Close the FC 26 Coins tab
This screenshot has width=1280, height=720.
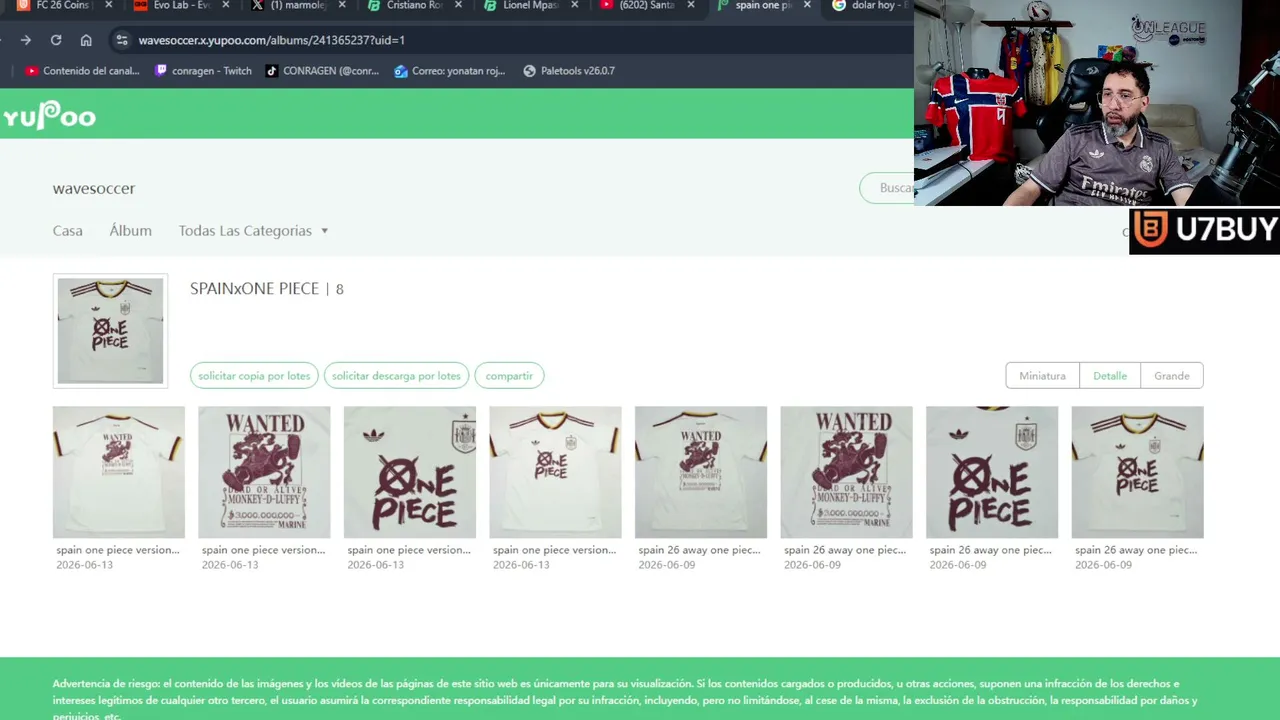point(108,5)
